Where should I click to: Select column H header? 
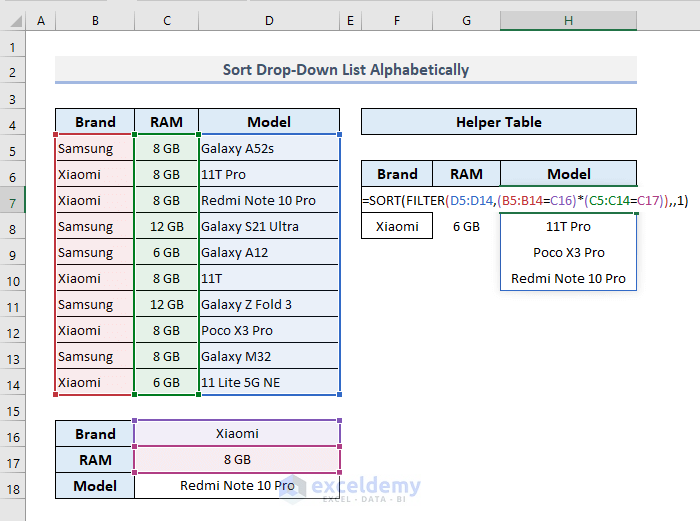pyautogui.click(x=568, y=20)
